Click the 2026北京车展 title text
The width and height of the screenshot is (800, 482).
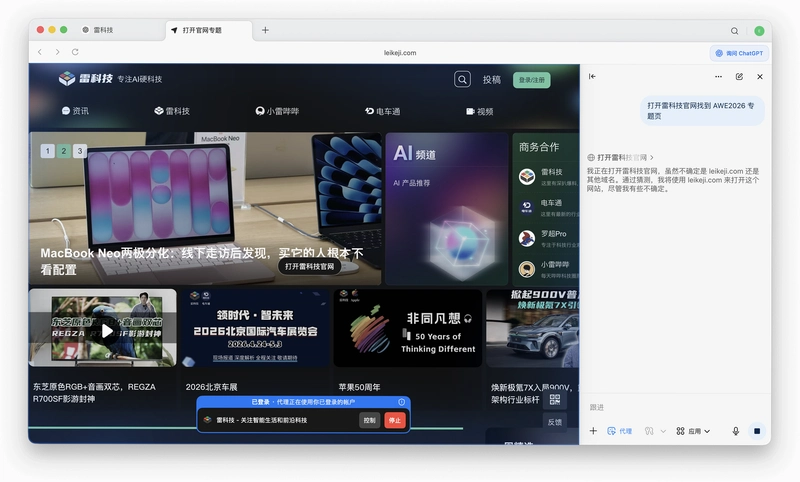[x=211, y=387]
